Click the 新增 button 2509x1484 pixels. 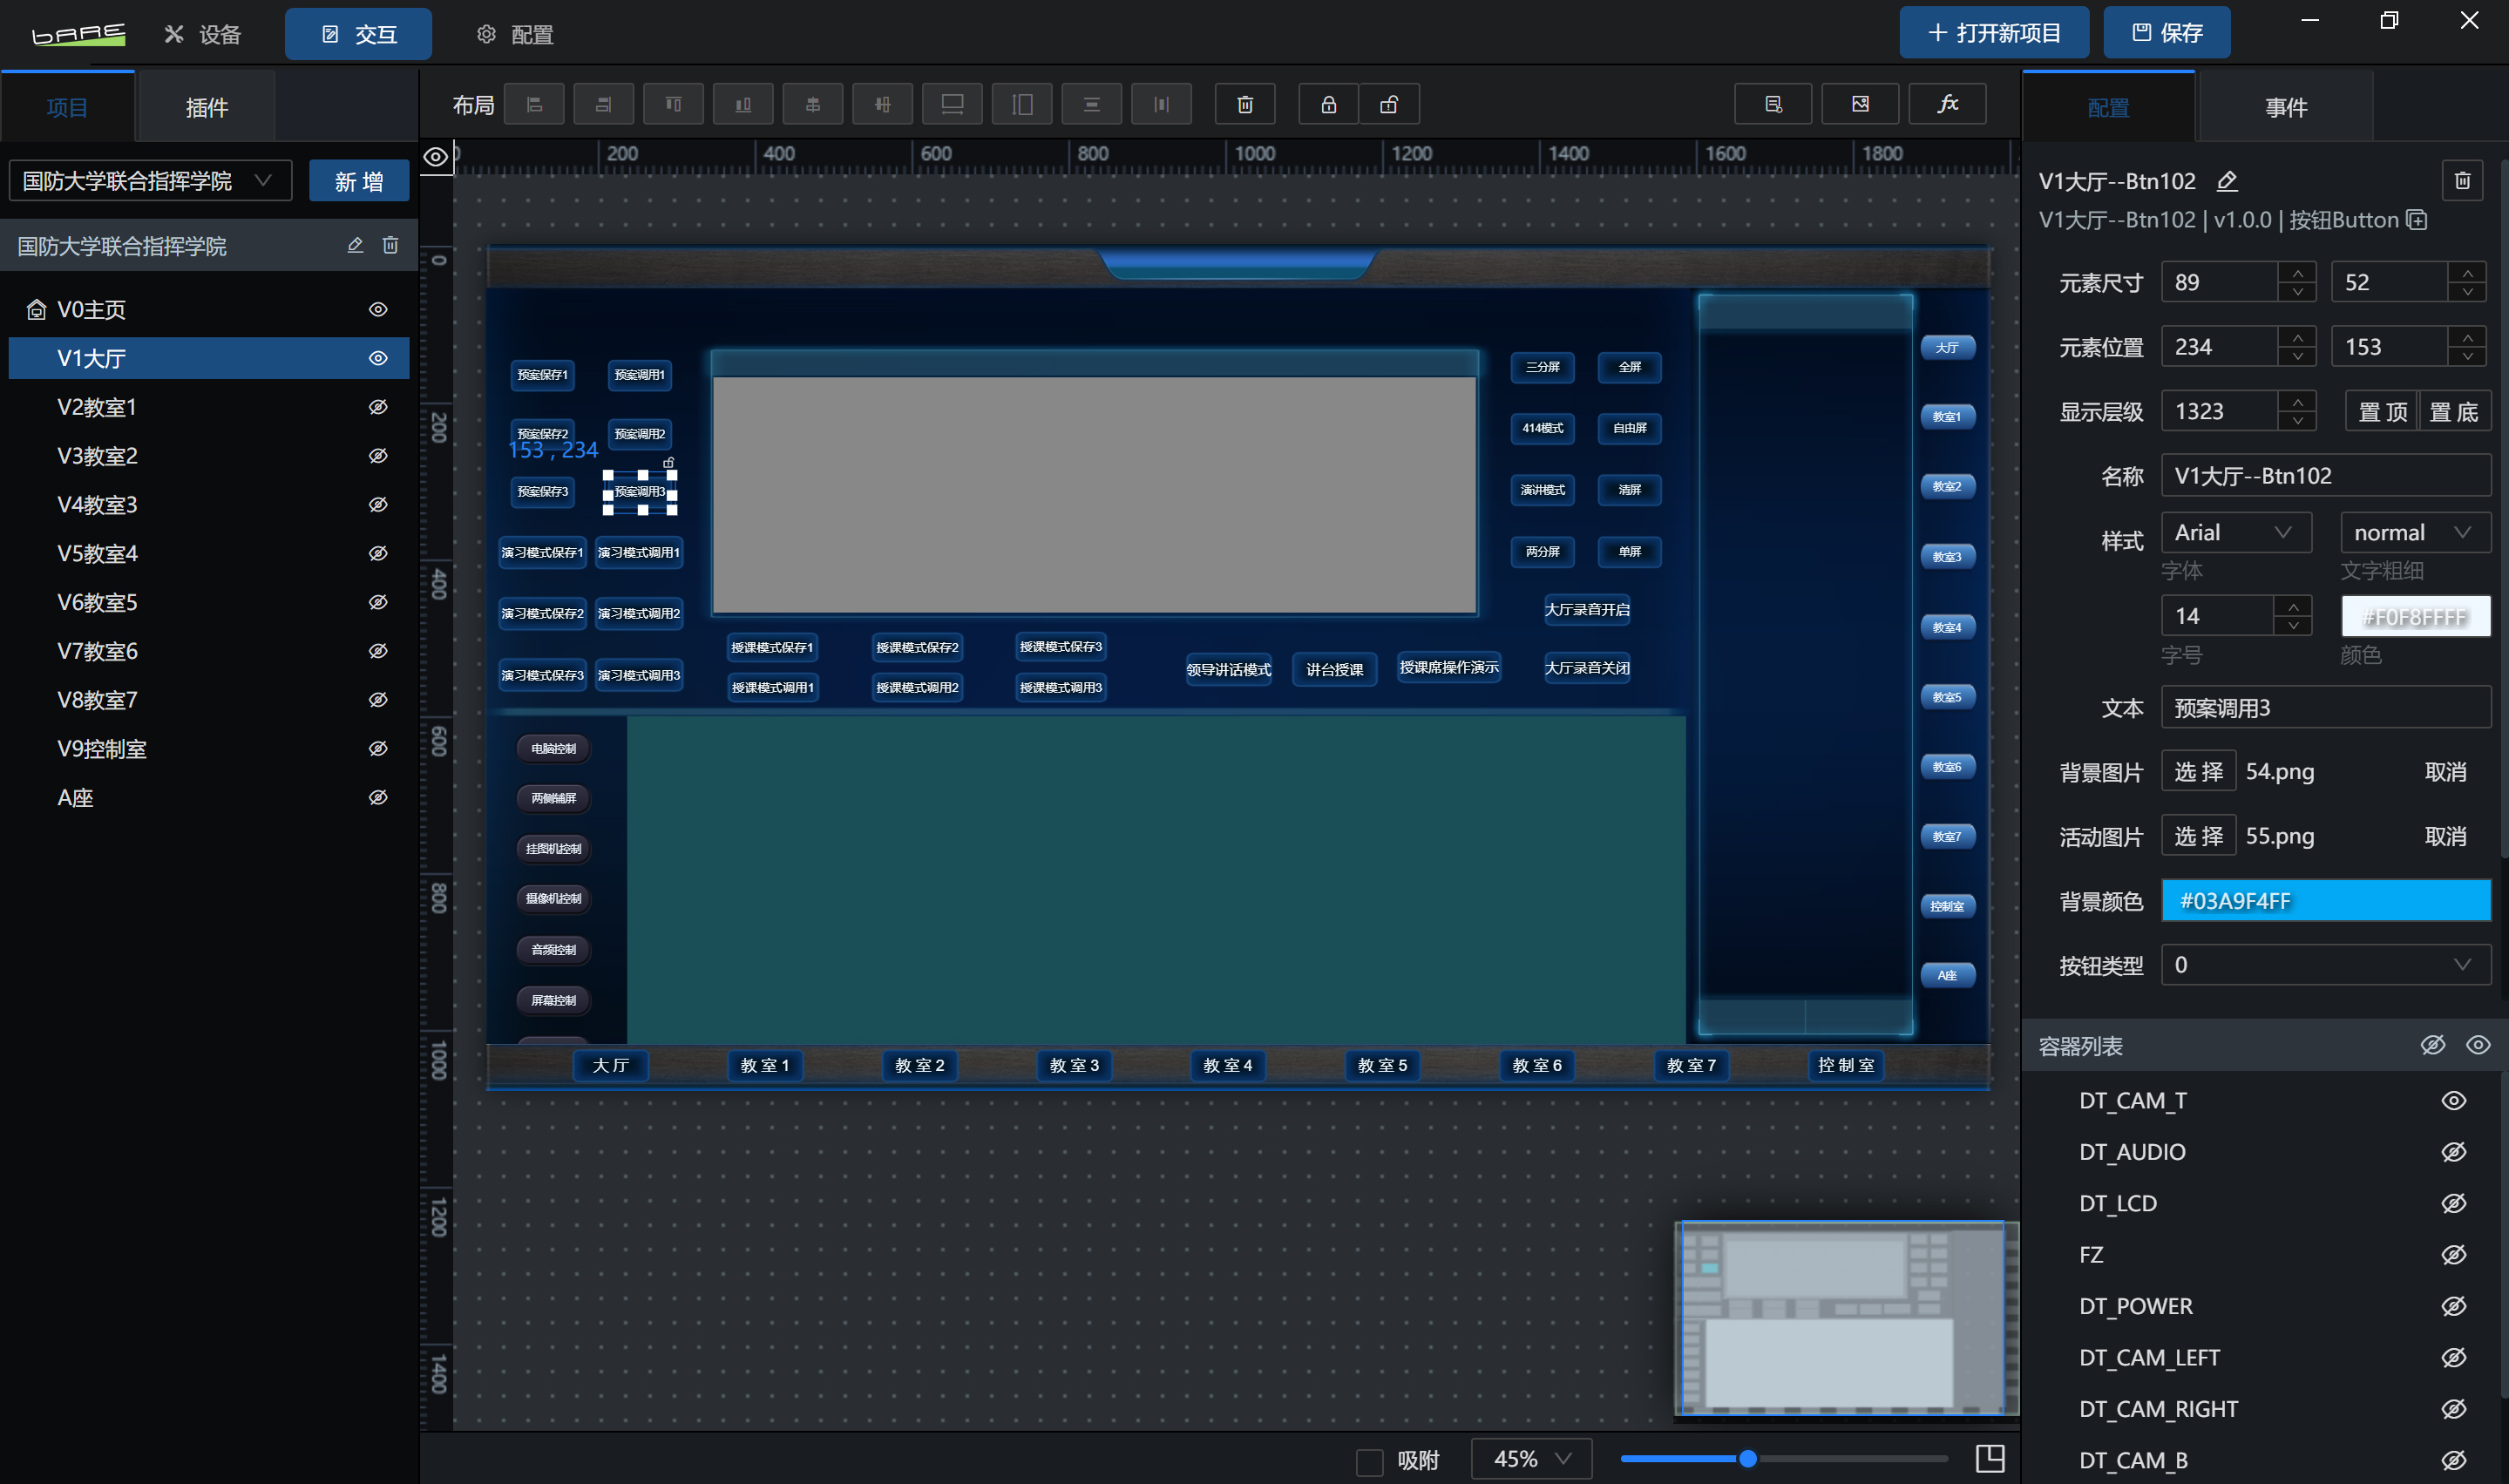(x=359, y=181)
